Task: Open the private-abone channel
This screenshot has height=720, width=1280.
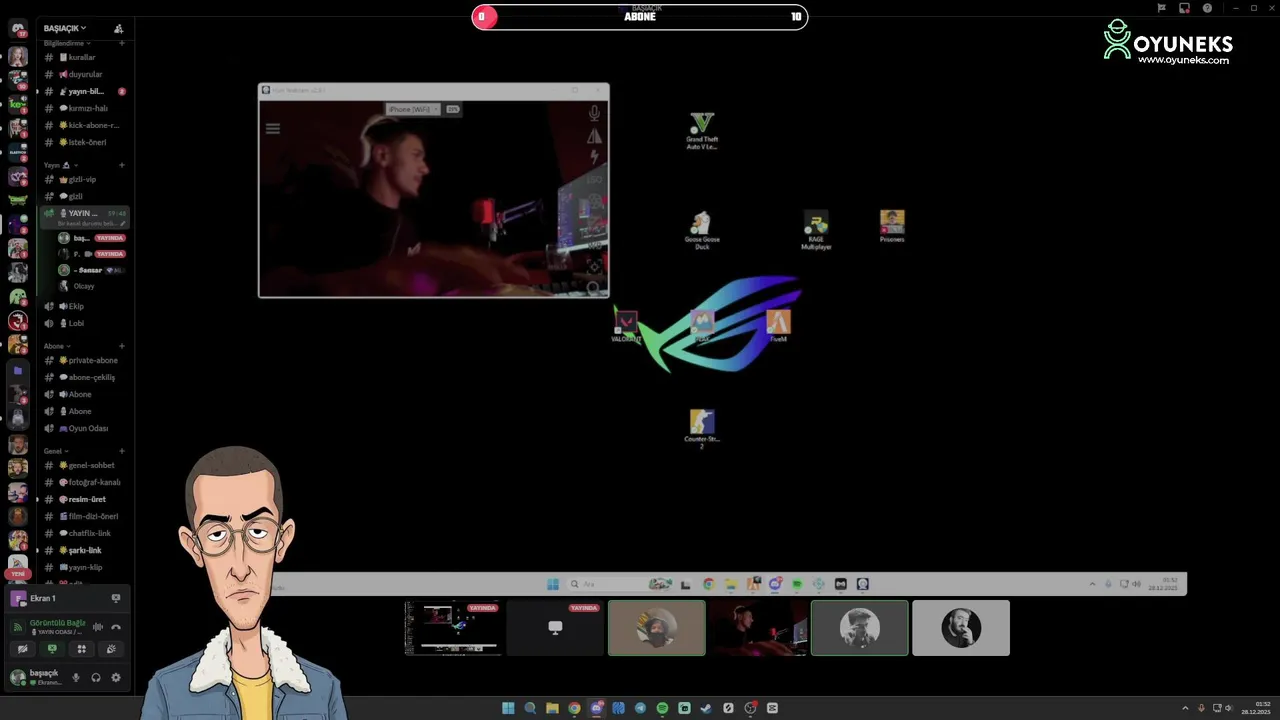Action: coord(85,360)
